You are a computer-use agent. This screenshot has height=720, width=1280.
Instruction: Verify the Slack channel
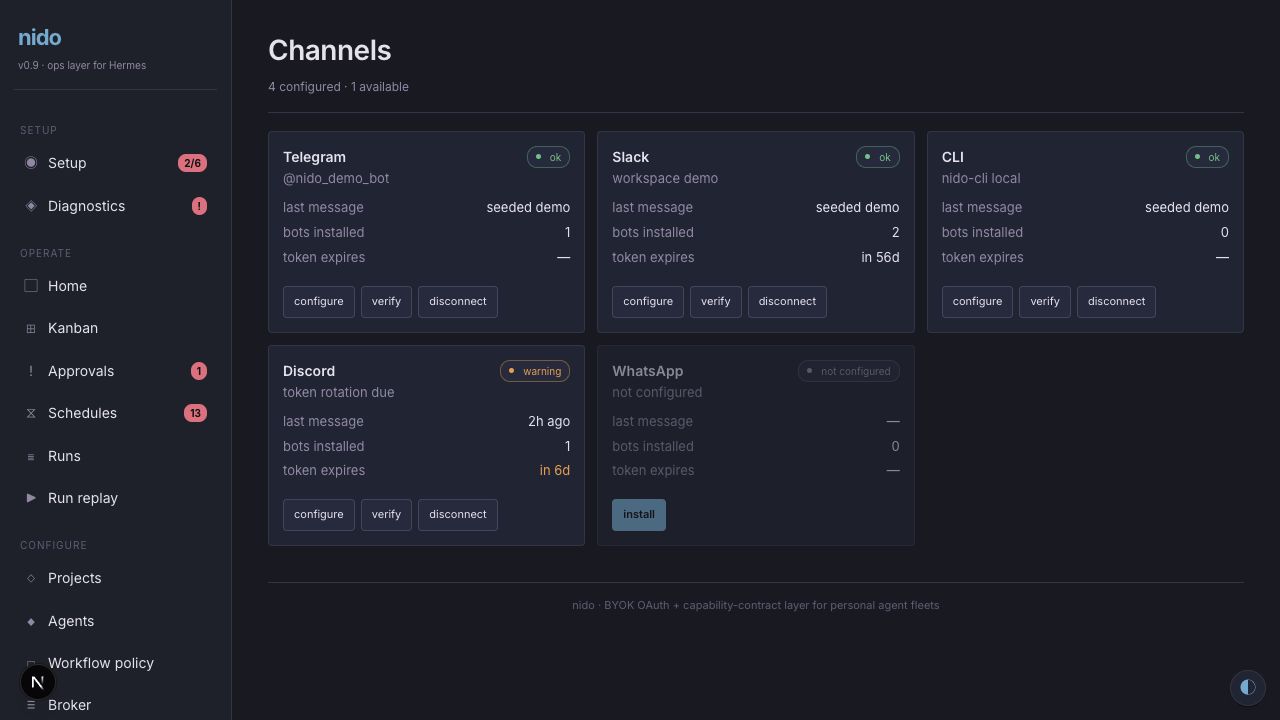click(716, 301)
